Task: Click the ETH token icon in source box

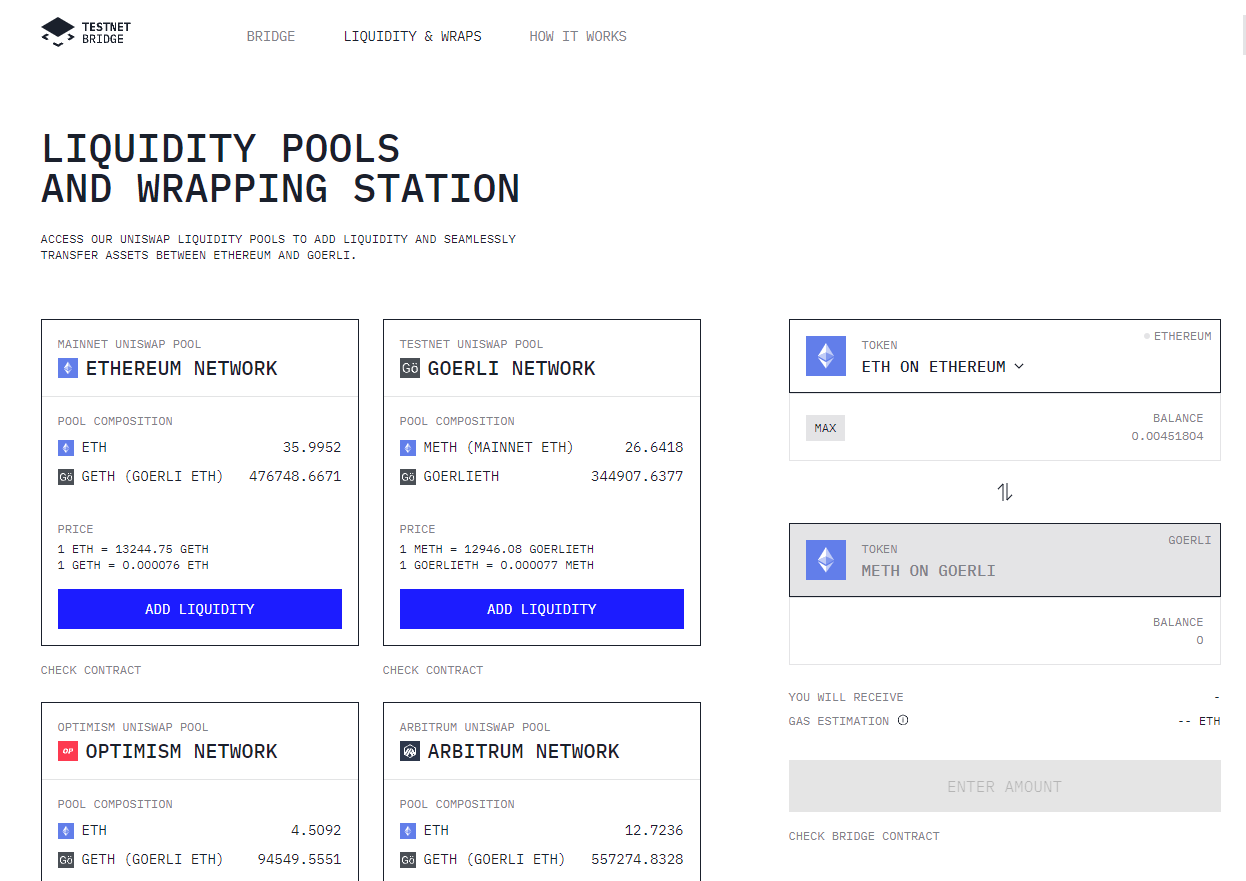Action: 826,356
